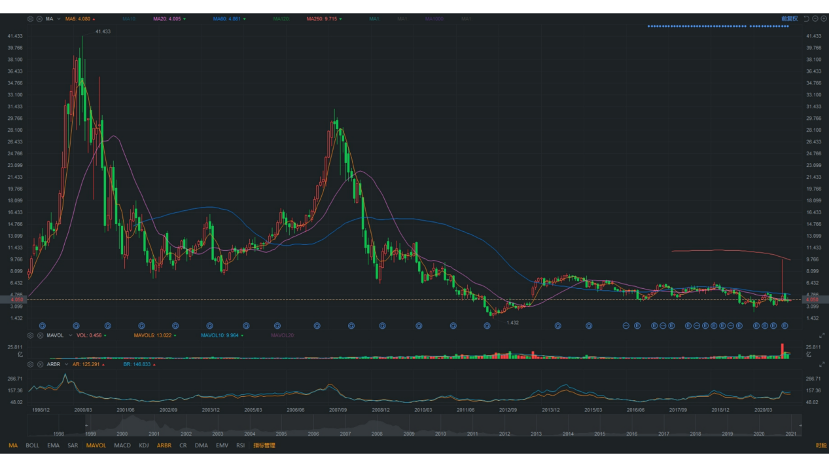
Task: Click the undo/reset chart icon
Action: [806, 19]
